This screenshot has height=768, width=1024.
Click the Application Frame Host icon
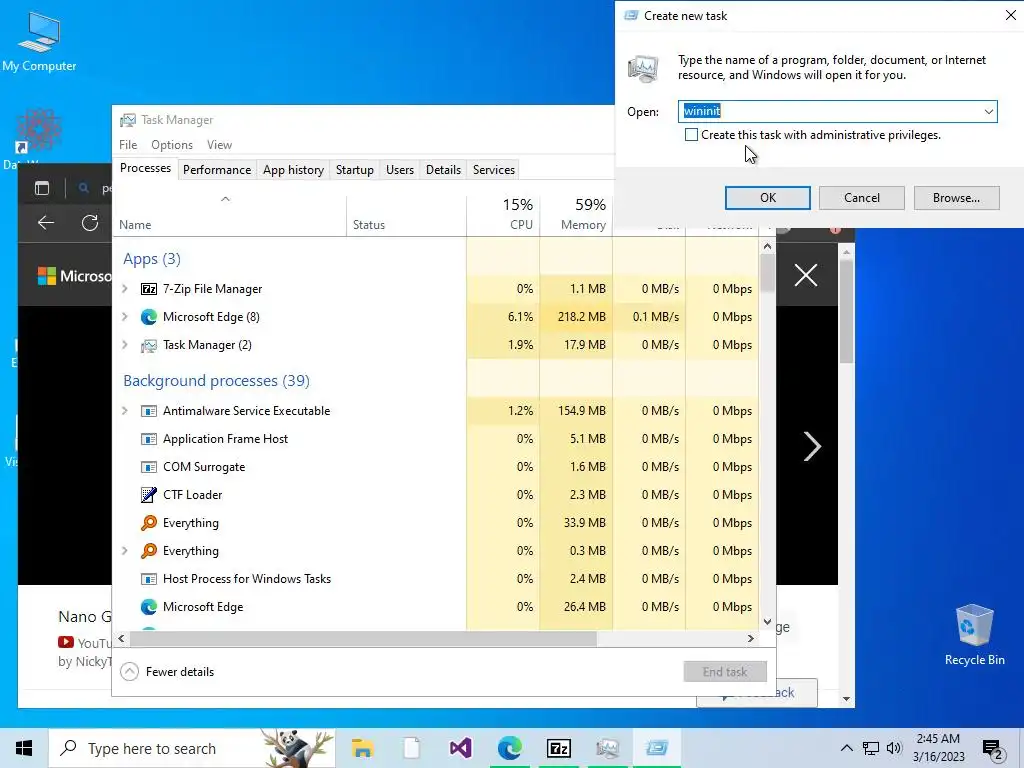click(149, 439)
